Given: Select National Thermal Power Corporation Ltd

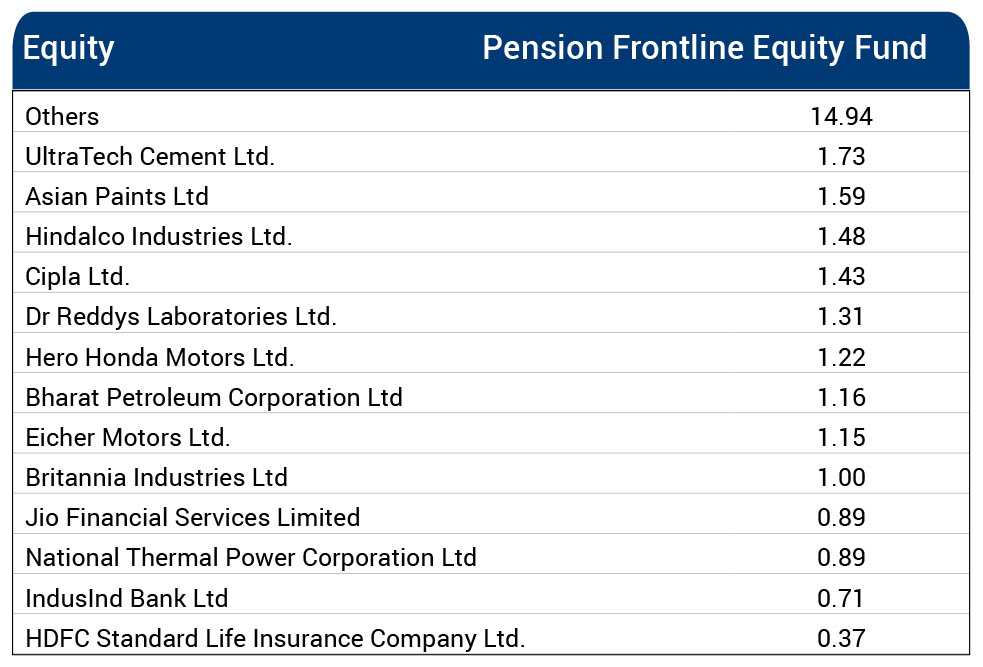Looking at the screenshot, I should tap(251, 557).
